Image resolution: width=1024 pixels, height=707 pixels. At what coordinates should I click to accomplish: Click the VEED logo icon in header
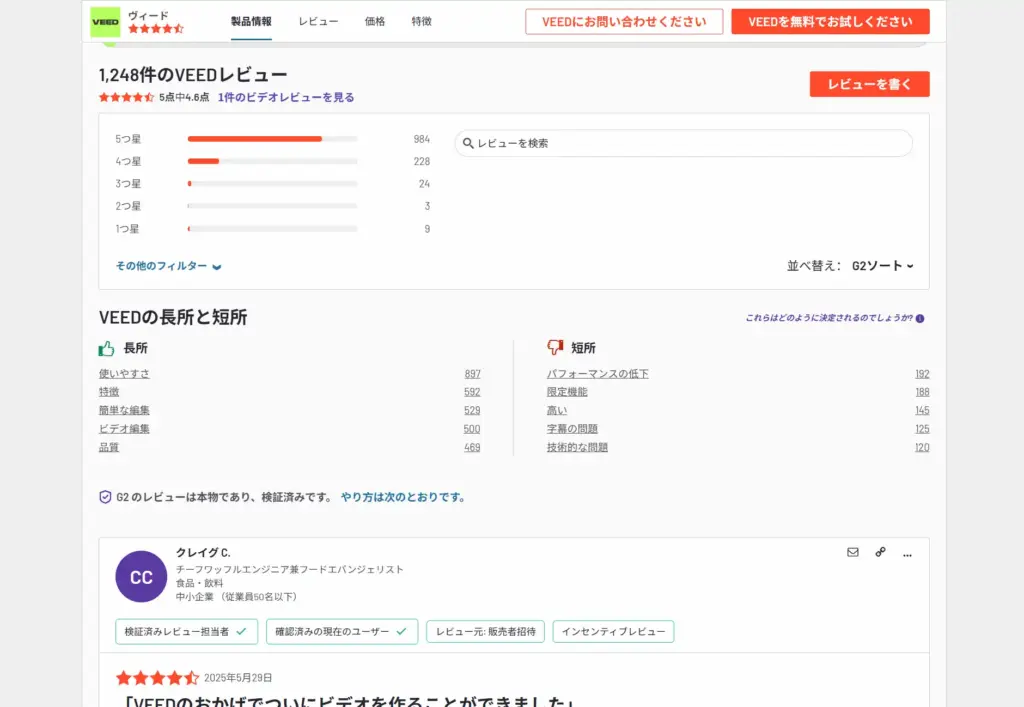[x=105, y=22]
